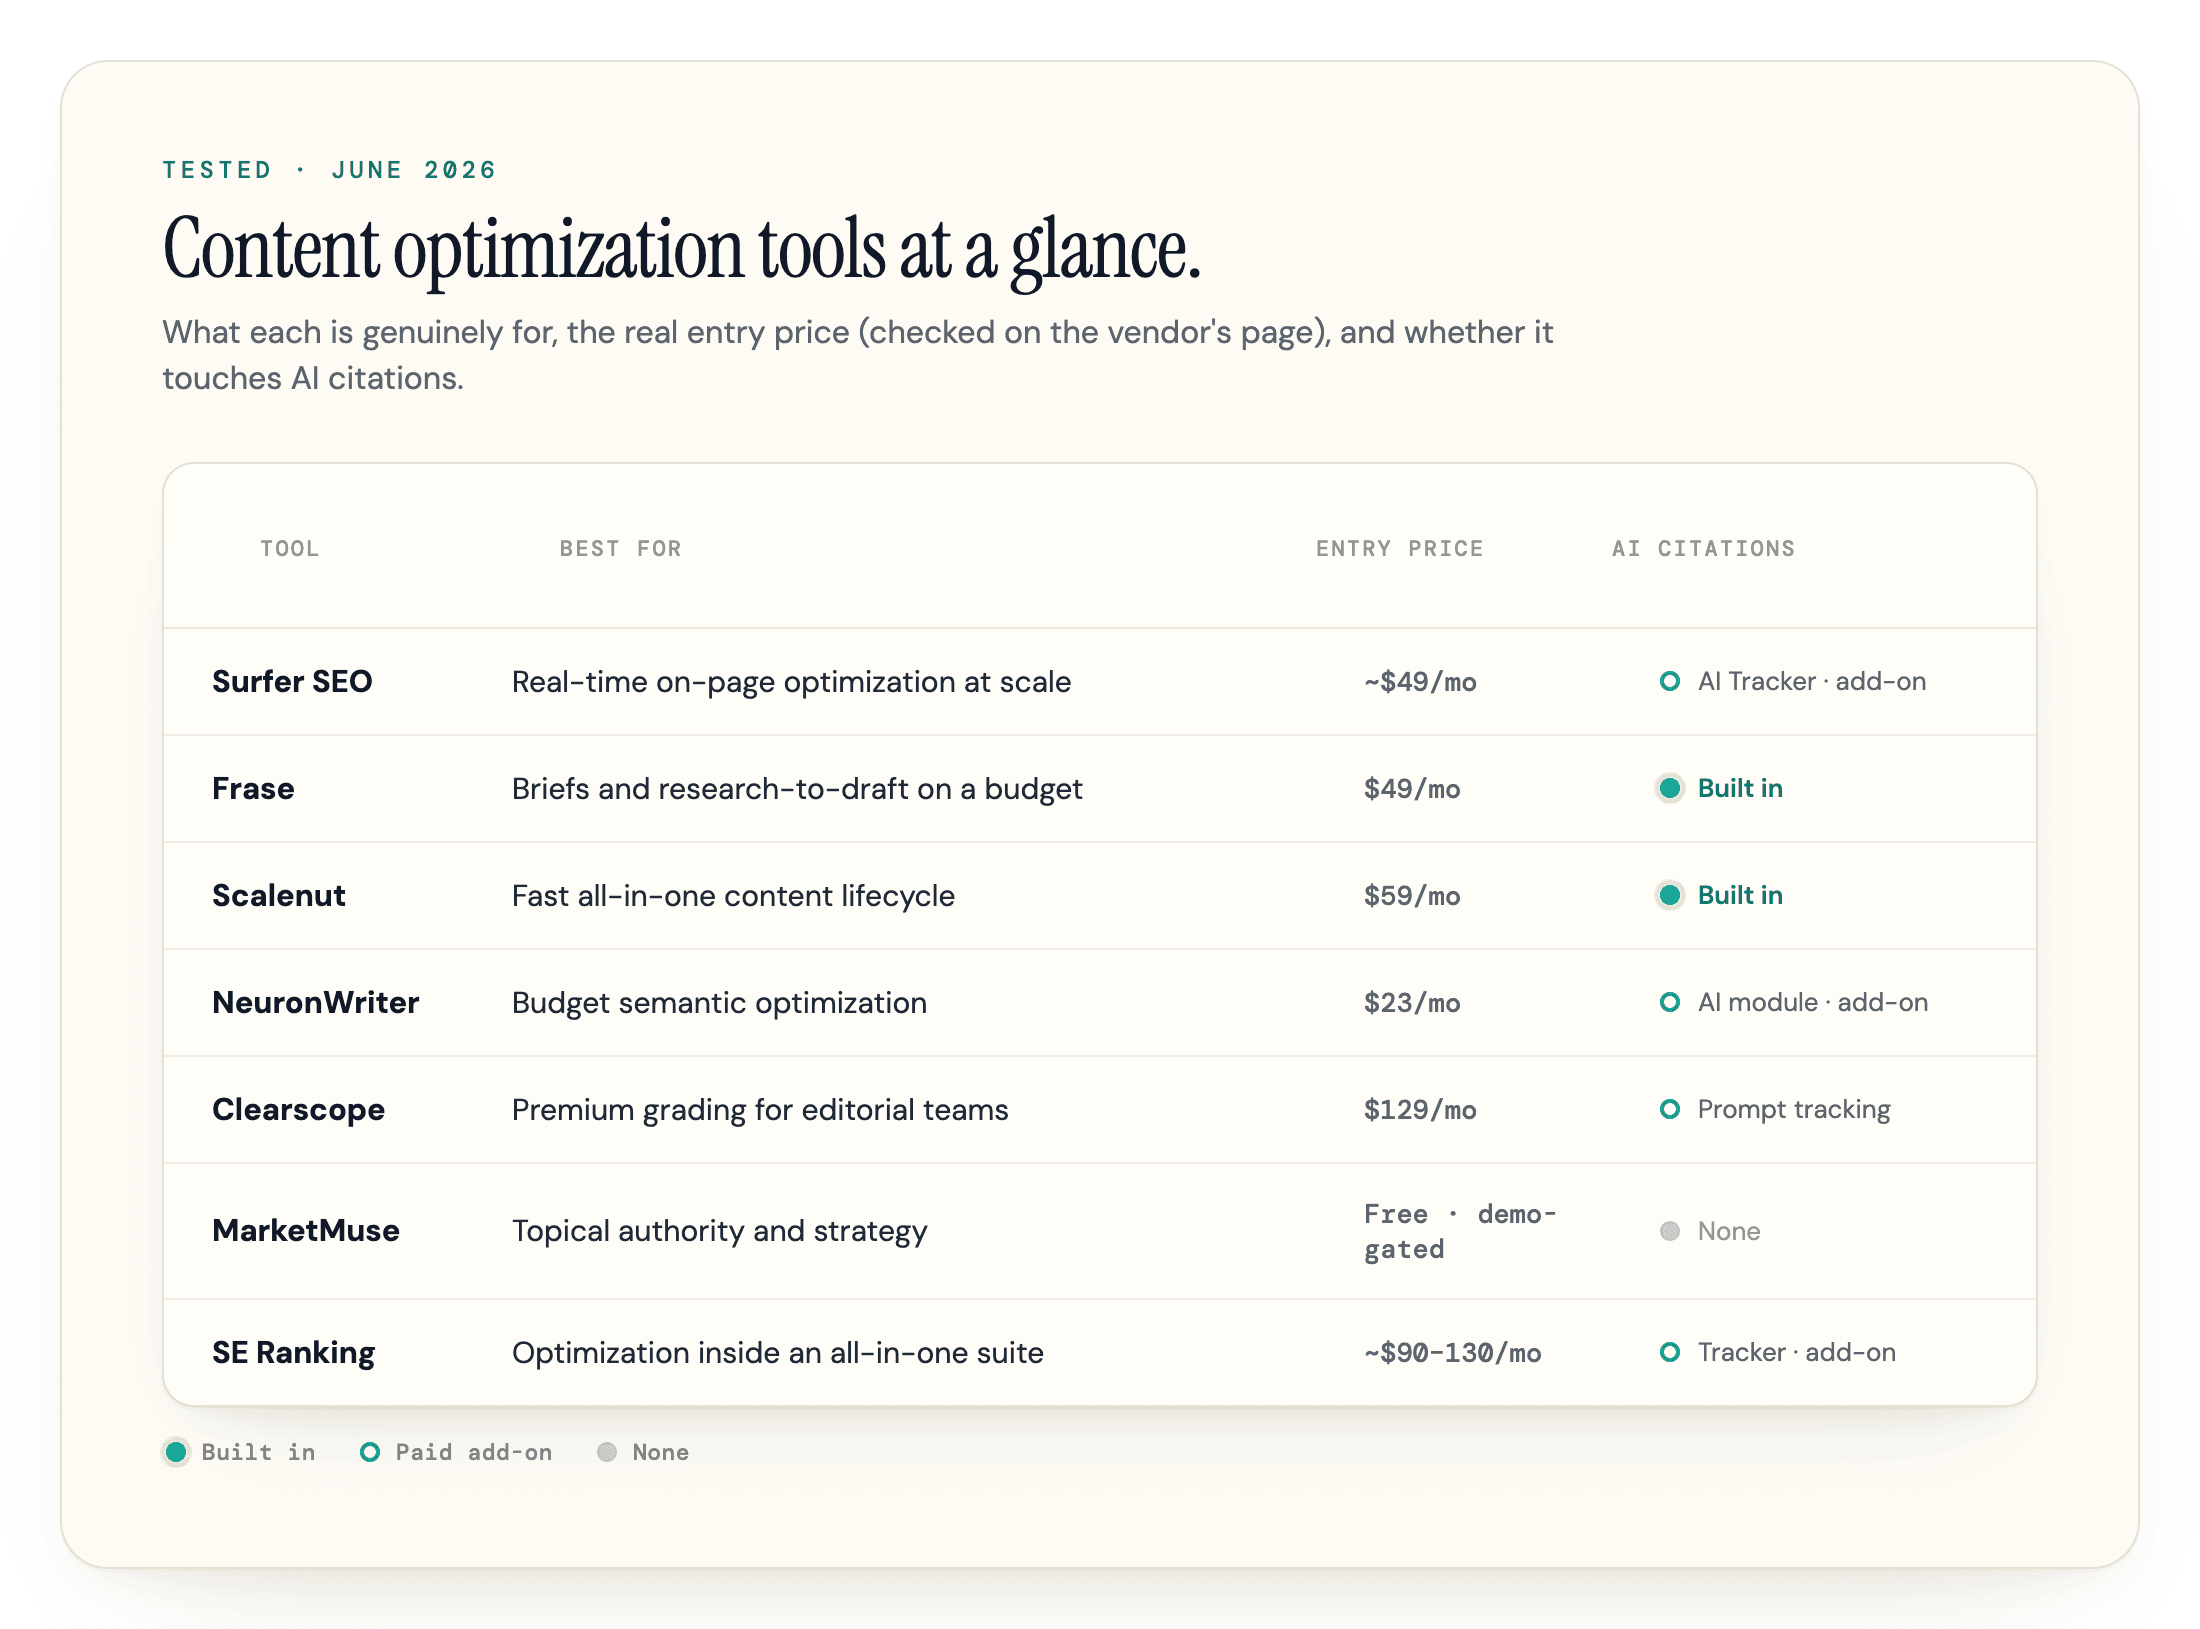Select the Frase tool name
This screenshot has width=2200, height=1629.
pyautogui.click(x=253, y=789)
